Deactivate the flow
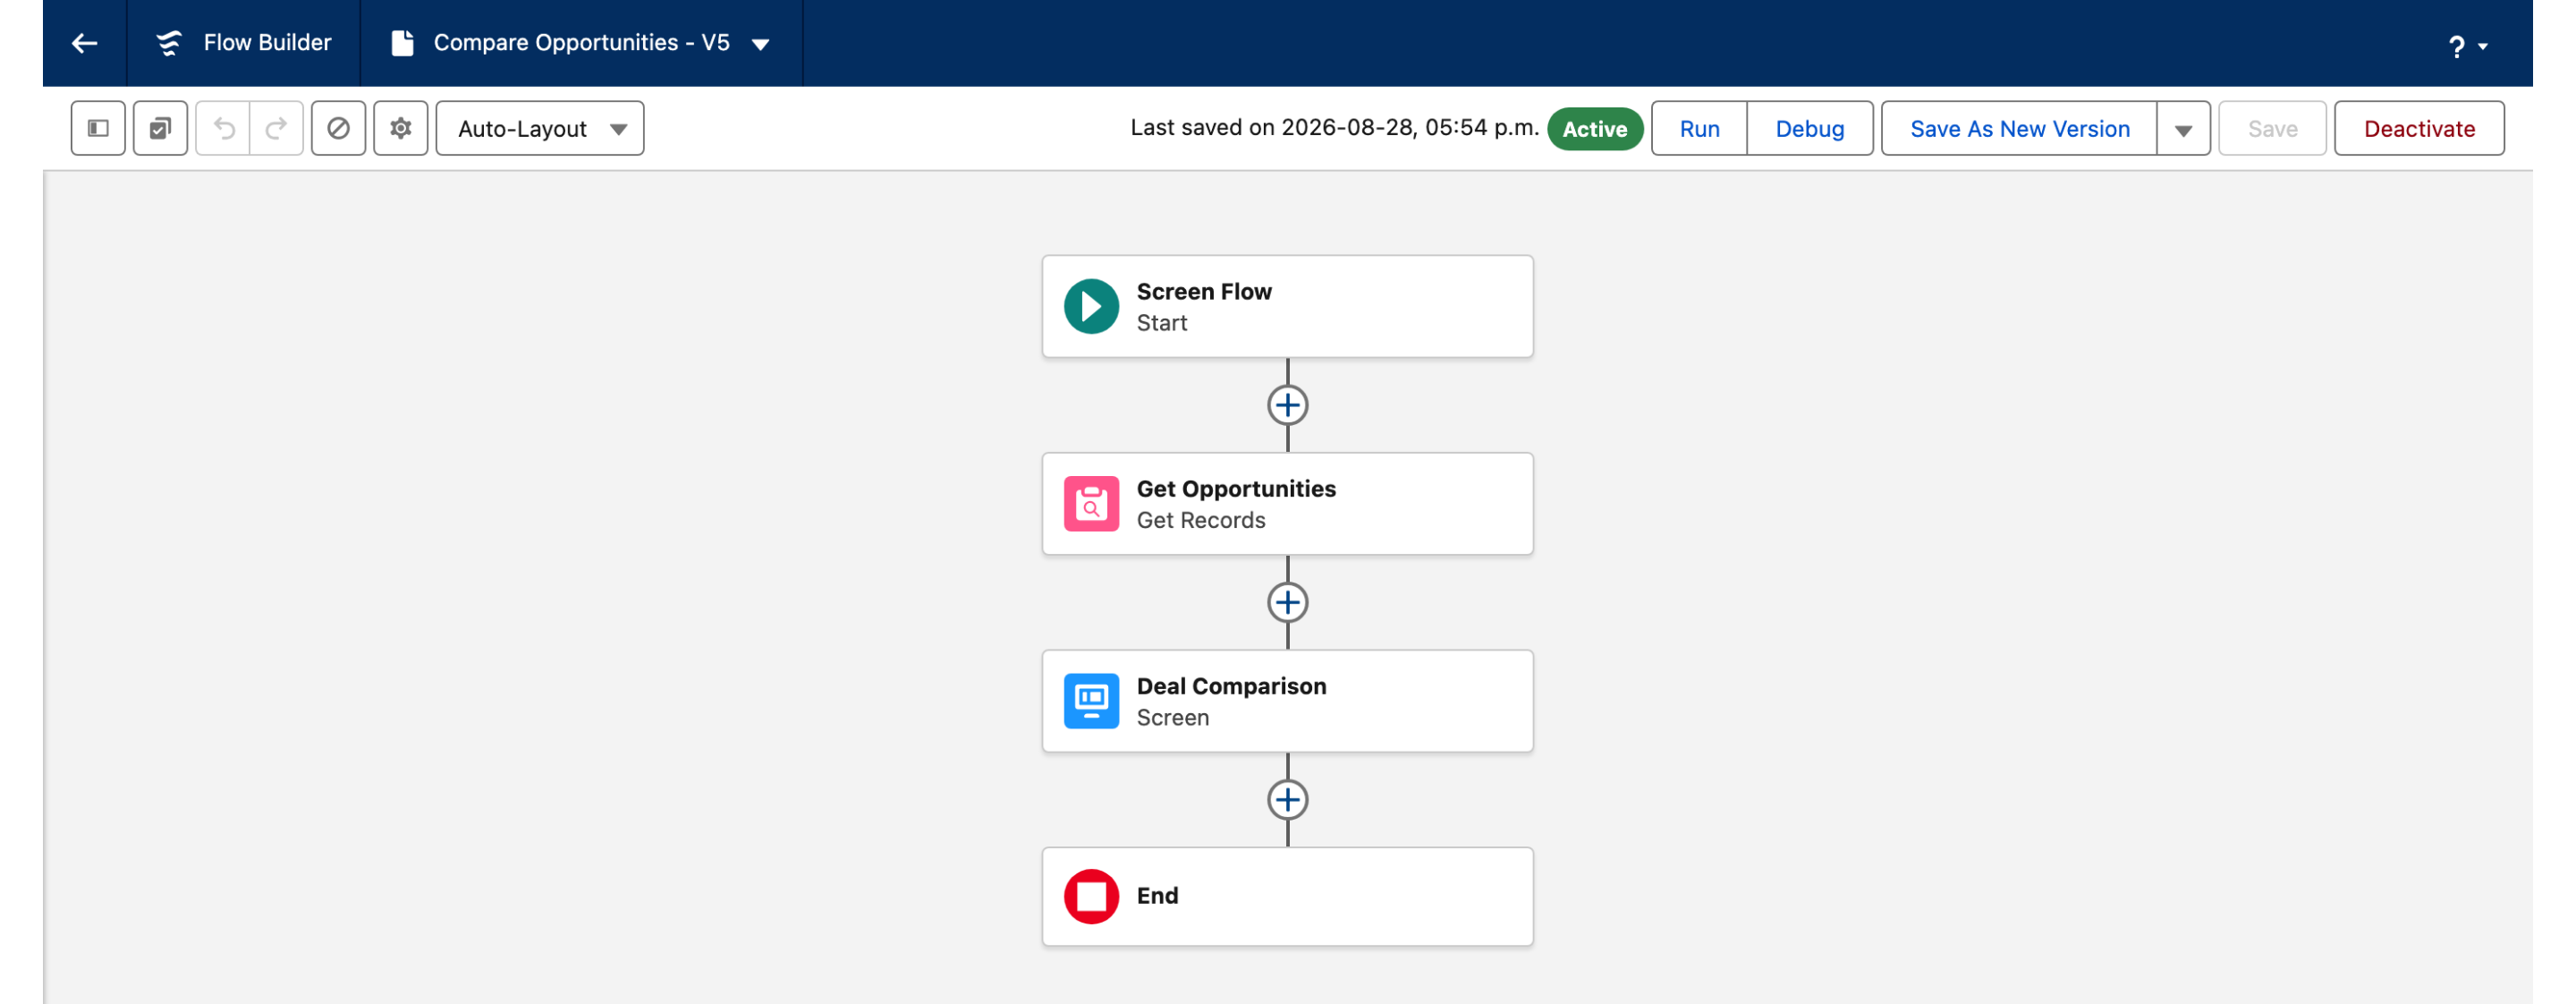2576x1004 pixels. tap(2419, 128)
